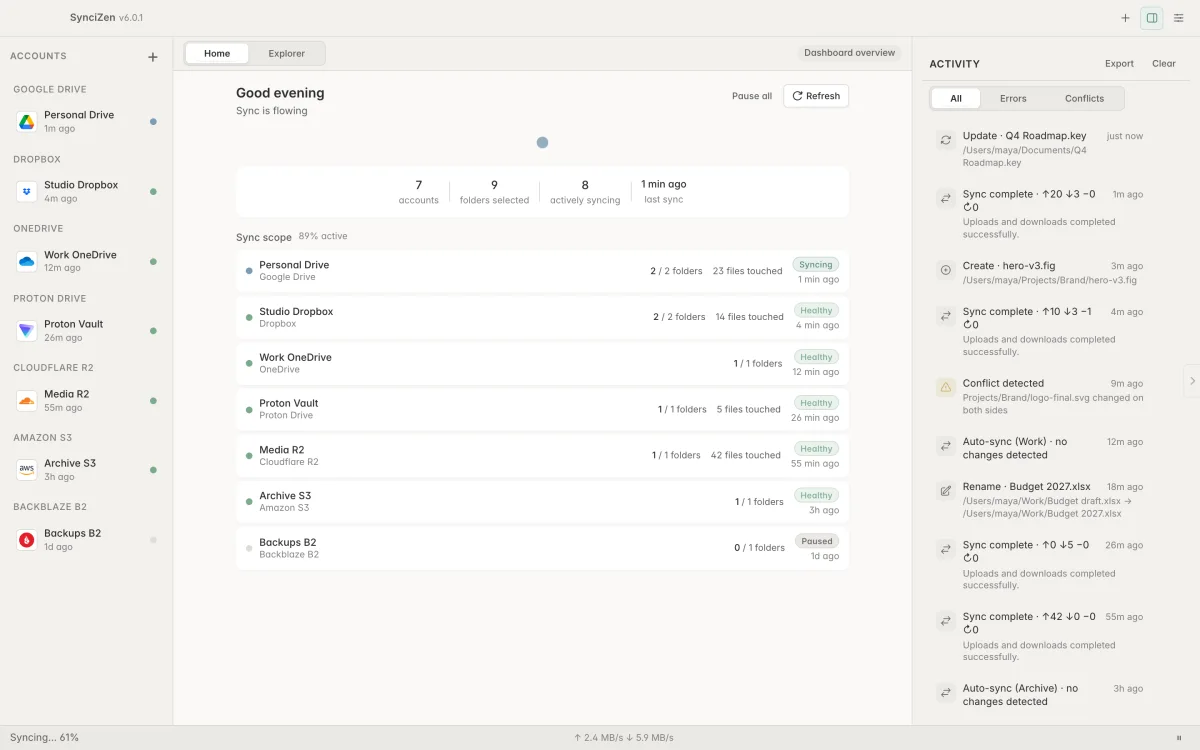Click the transfer speed readout in status bar
The width and height of the screenshot is (1200, 750).
click(x=624, y=738)
